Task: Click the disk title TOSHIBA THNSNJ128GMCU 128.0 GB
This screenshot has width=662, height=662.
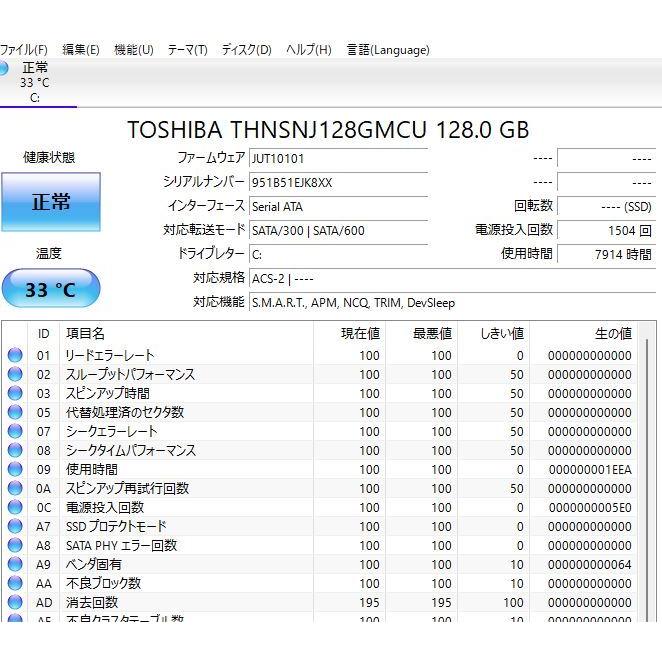Action: click(x=328, y=129)
